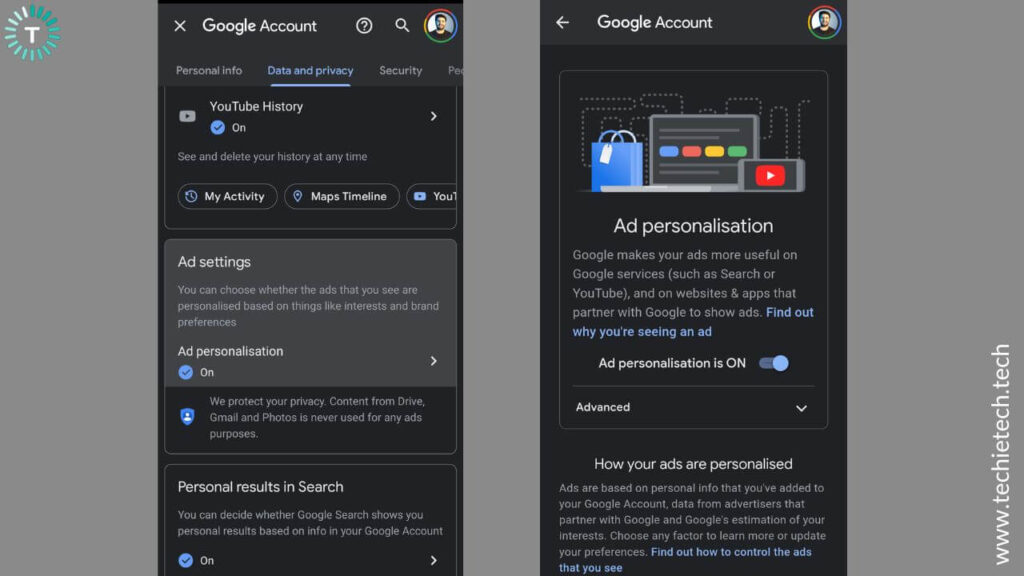Open YouTube History details via its chevron
This screenshot has height=576, width=1024.
pos(434,116)
